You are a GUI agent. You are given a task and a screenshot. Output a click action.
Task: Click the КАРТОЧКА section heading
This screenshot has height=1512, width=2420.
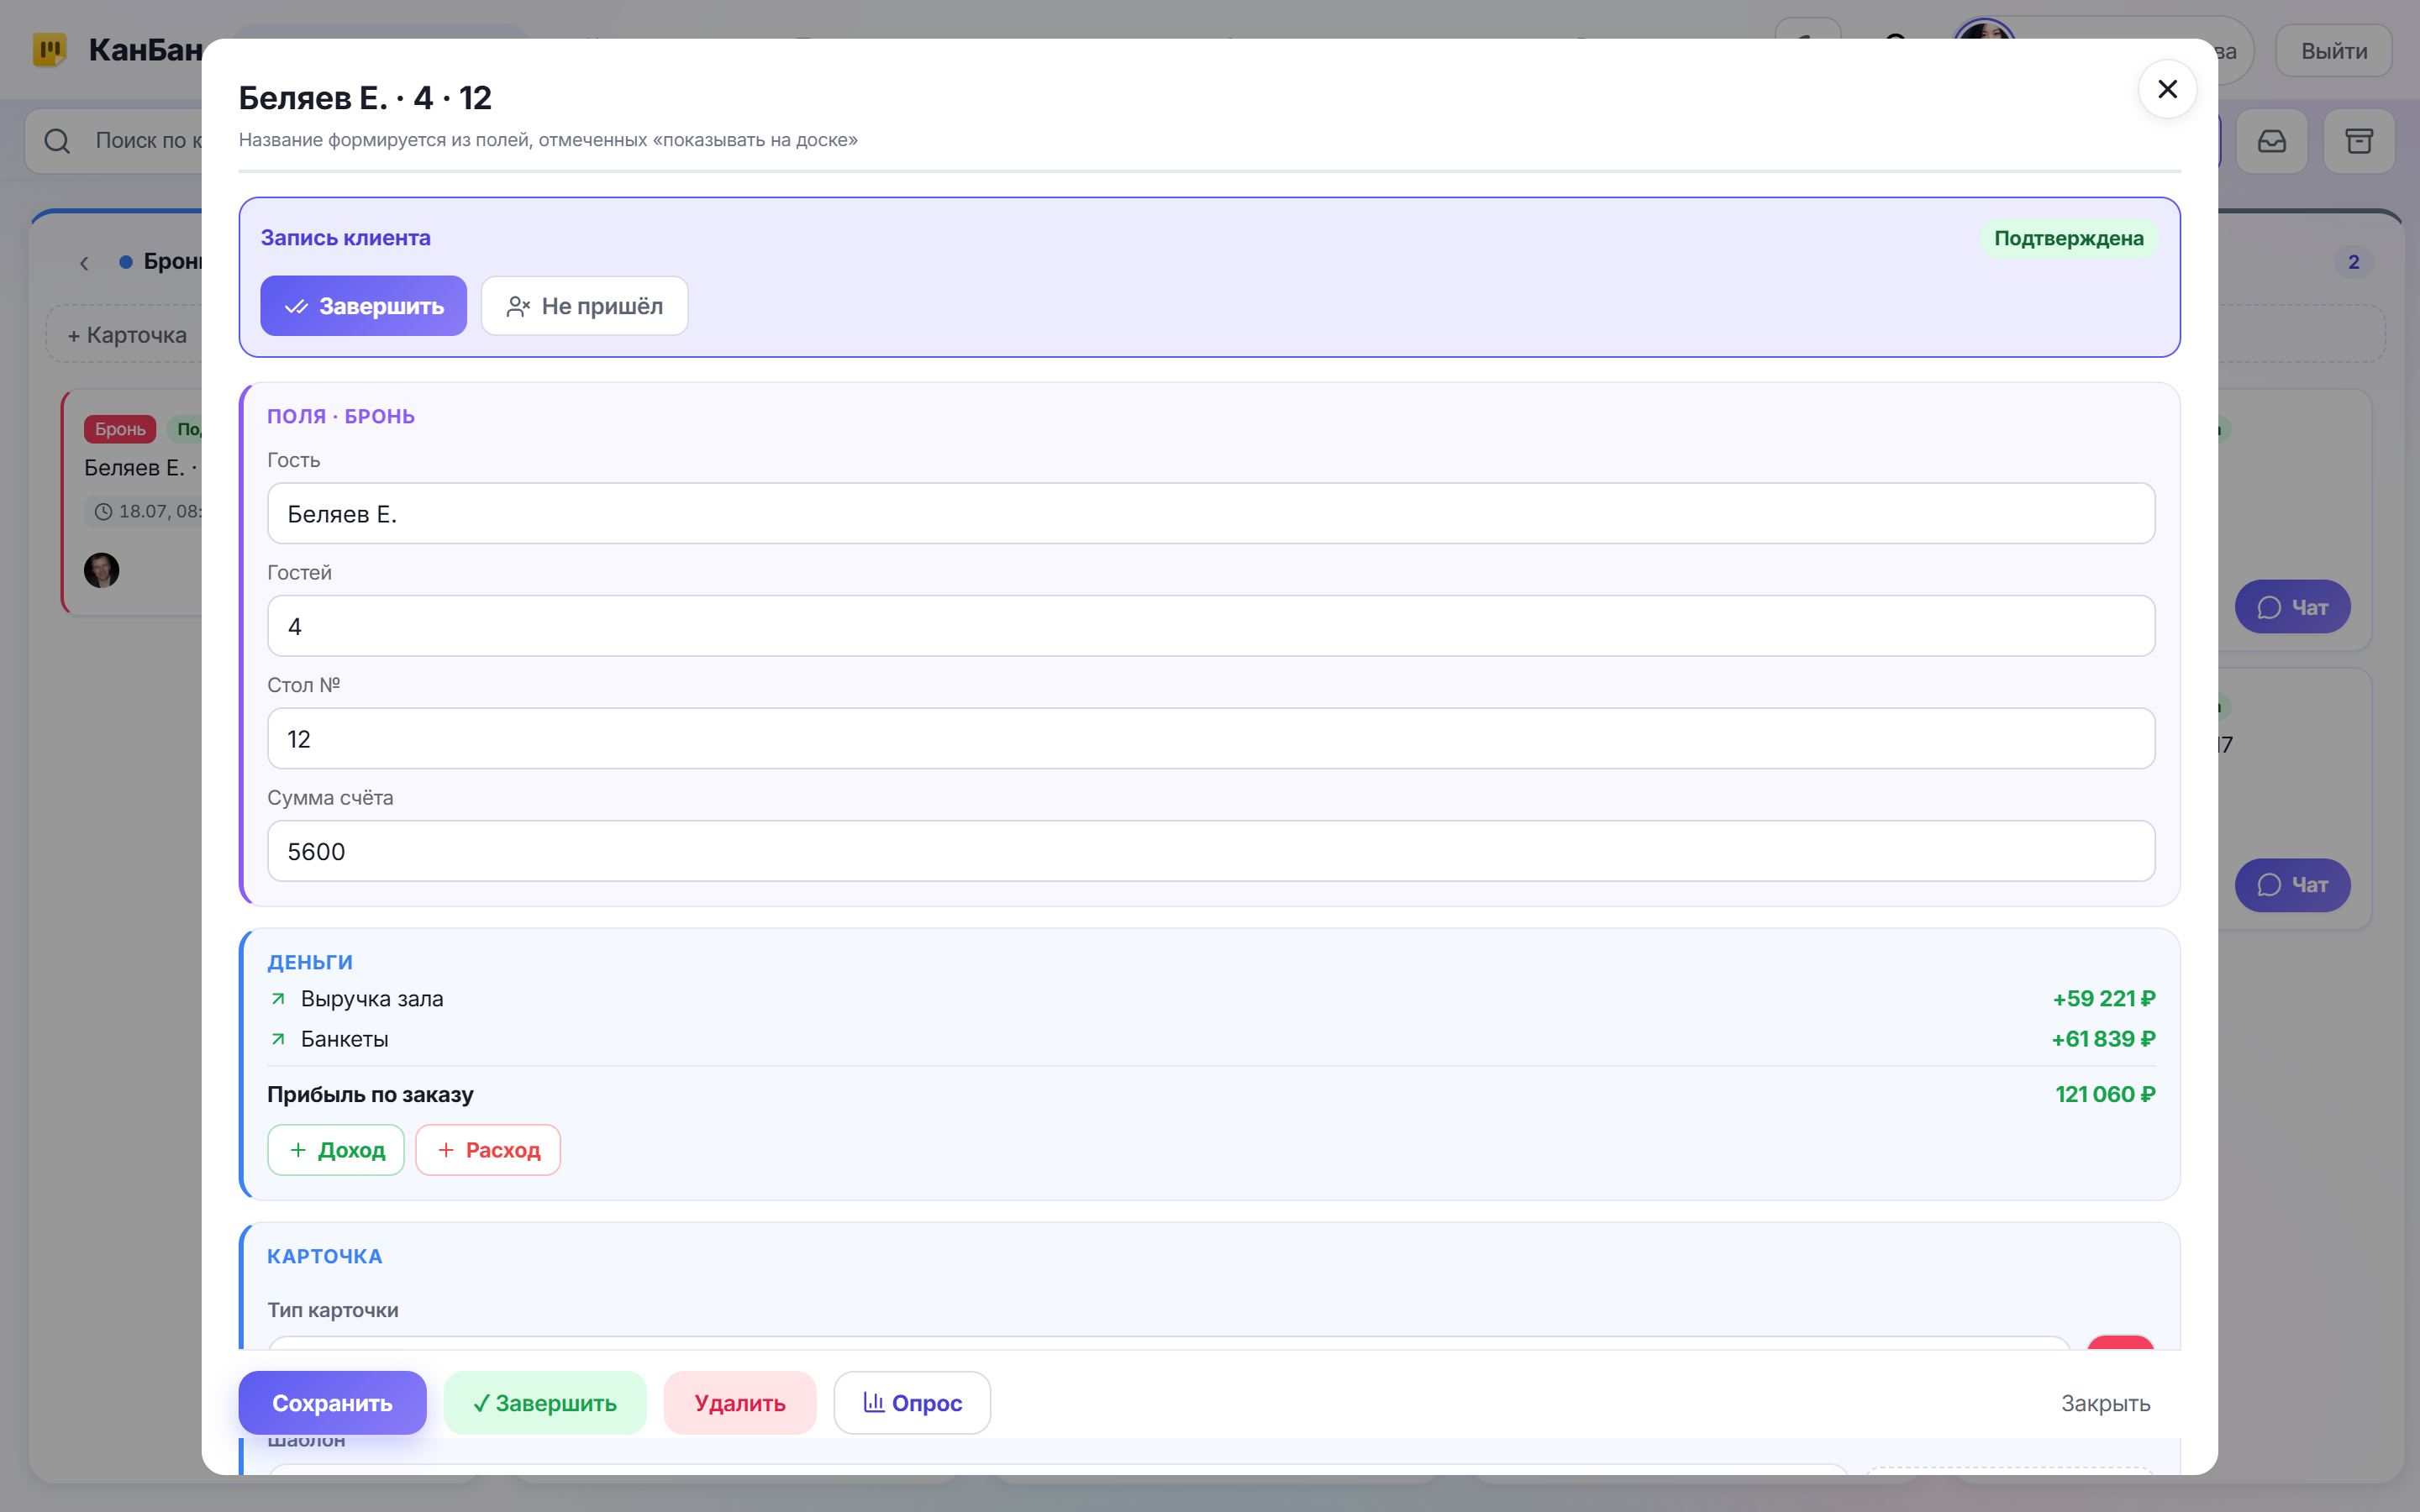click(x=325, y=1257)
